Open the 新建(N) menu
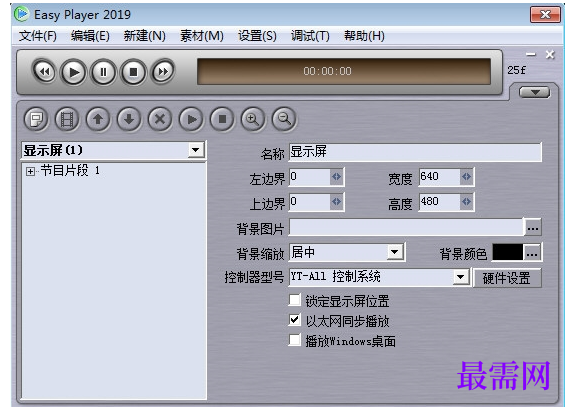This screenshot has width=569, height=407. pyautogui.click(x=144, y=36)
